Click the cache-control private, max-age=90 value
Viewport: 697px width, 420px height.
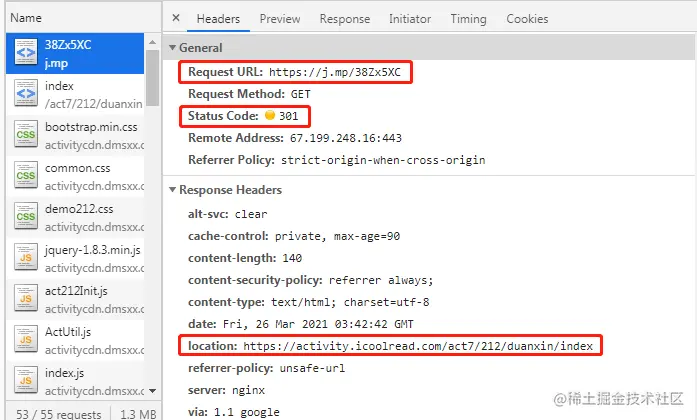[337, 236]
